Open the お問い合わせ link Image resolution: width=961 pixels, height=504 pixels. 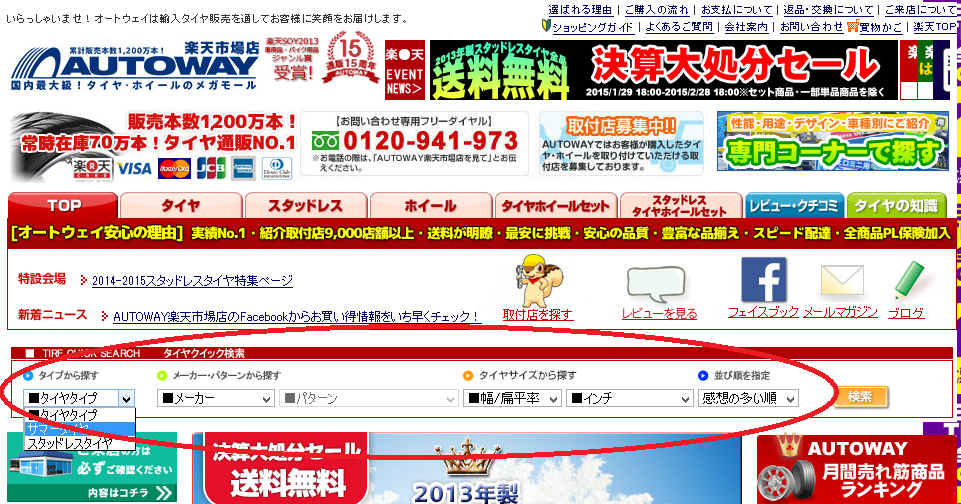point(811,27)
